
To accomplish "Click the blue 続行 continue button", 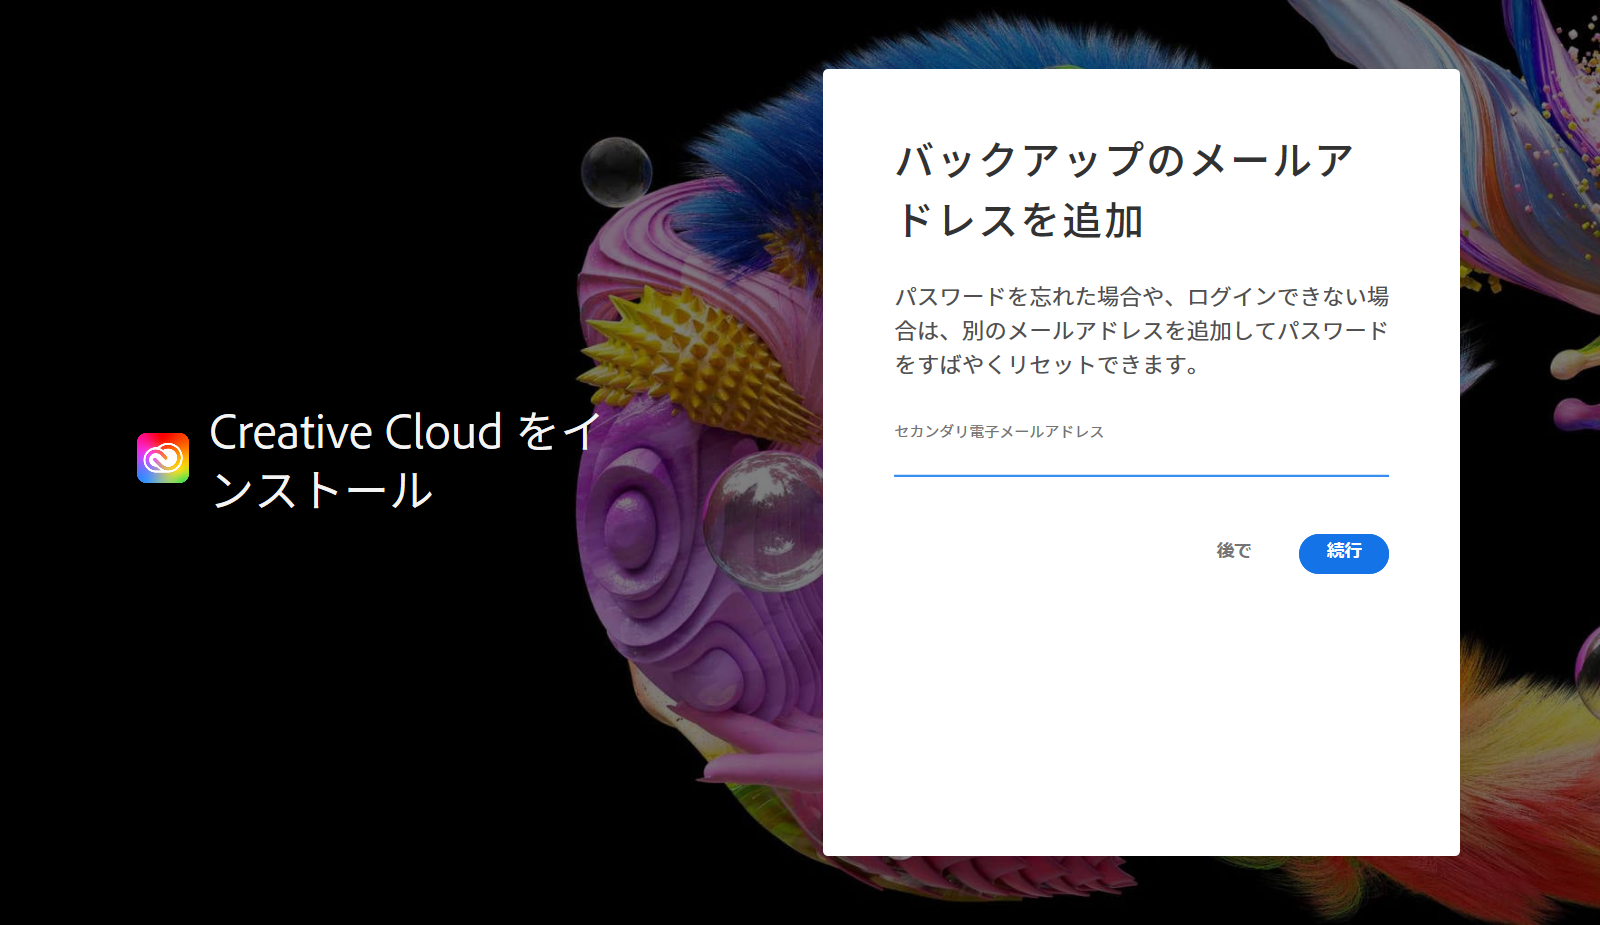I will click(x=1343, y=553).
